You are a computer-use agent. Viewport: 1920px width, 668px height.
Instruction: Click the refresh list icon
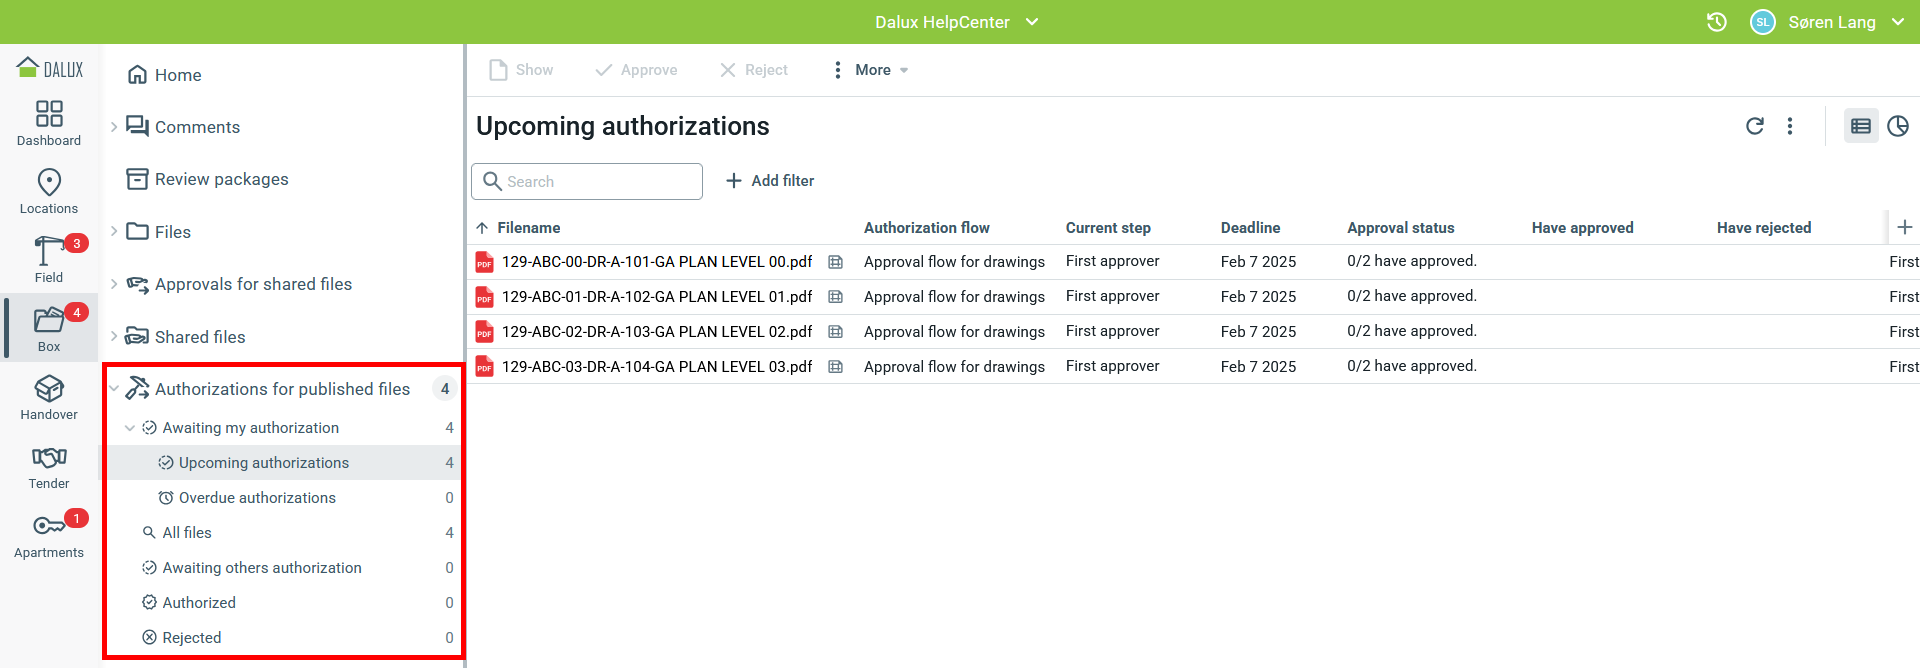click(1754, 126)
